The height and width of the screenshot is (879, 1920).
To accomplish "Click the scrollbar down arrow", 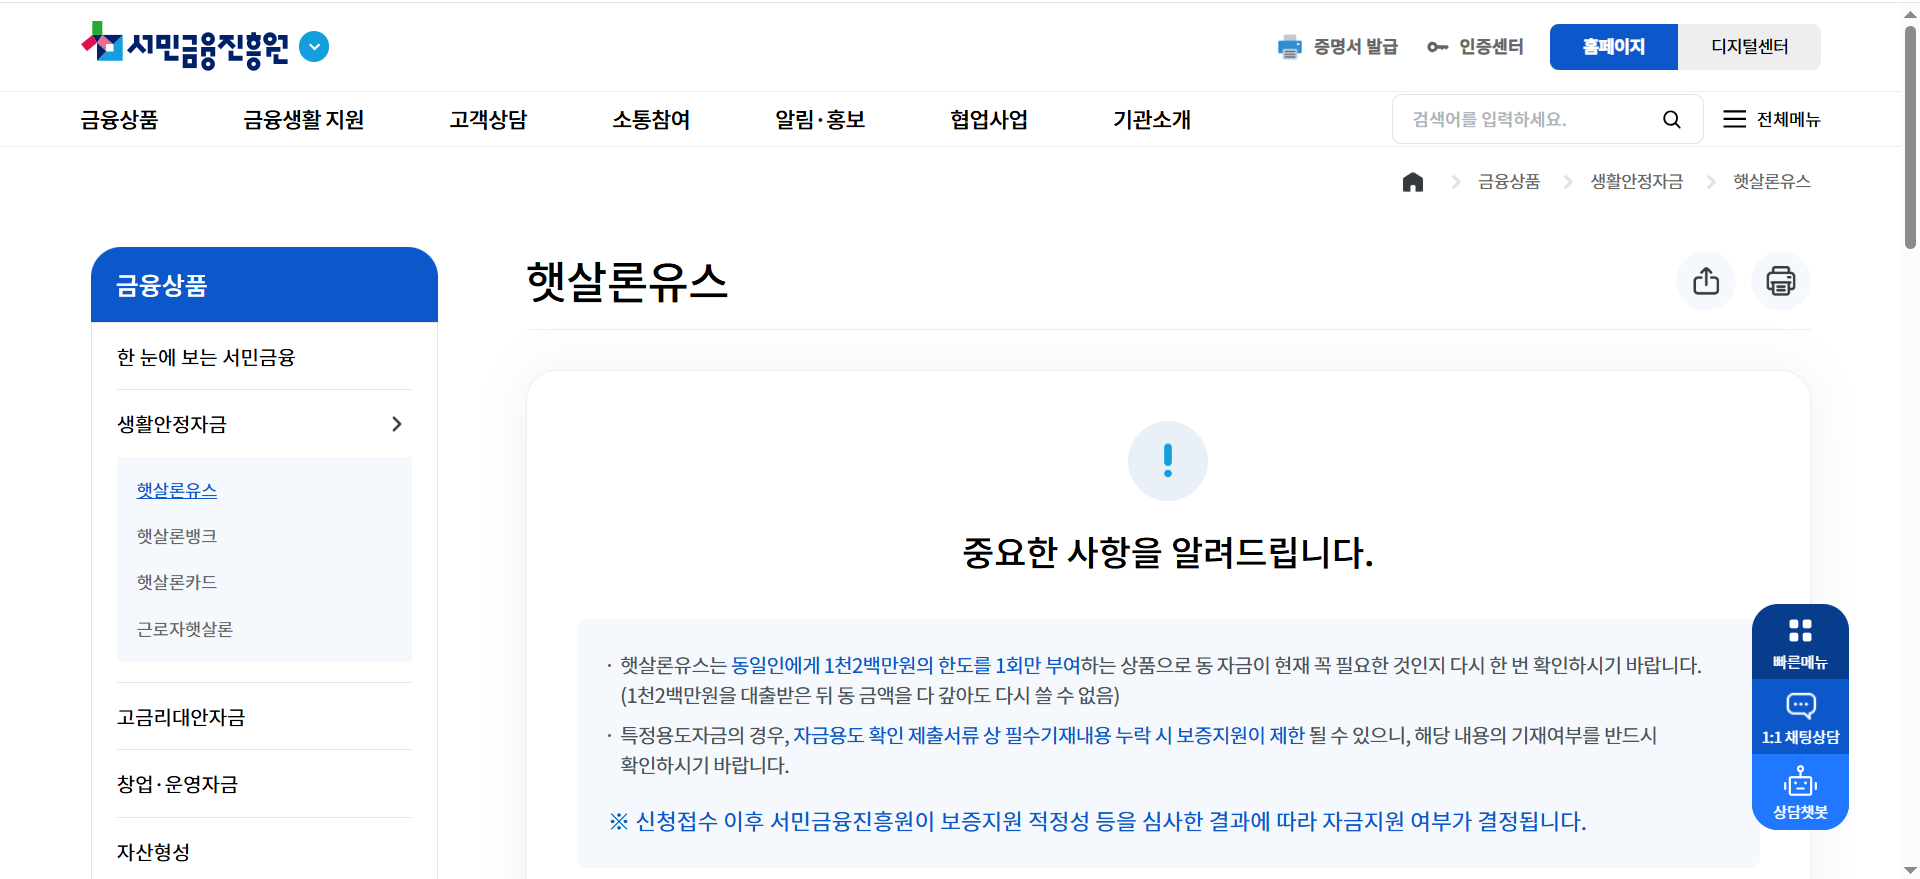I will pyautogui.click(x=1910, y=870).
